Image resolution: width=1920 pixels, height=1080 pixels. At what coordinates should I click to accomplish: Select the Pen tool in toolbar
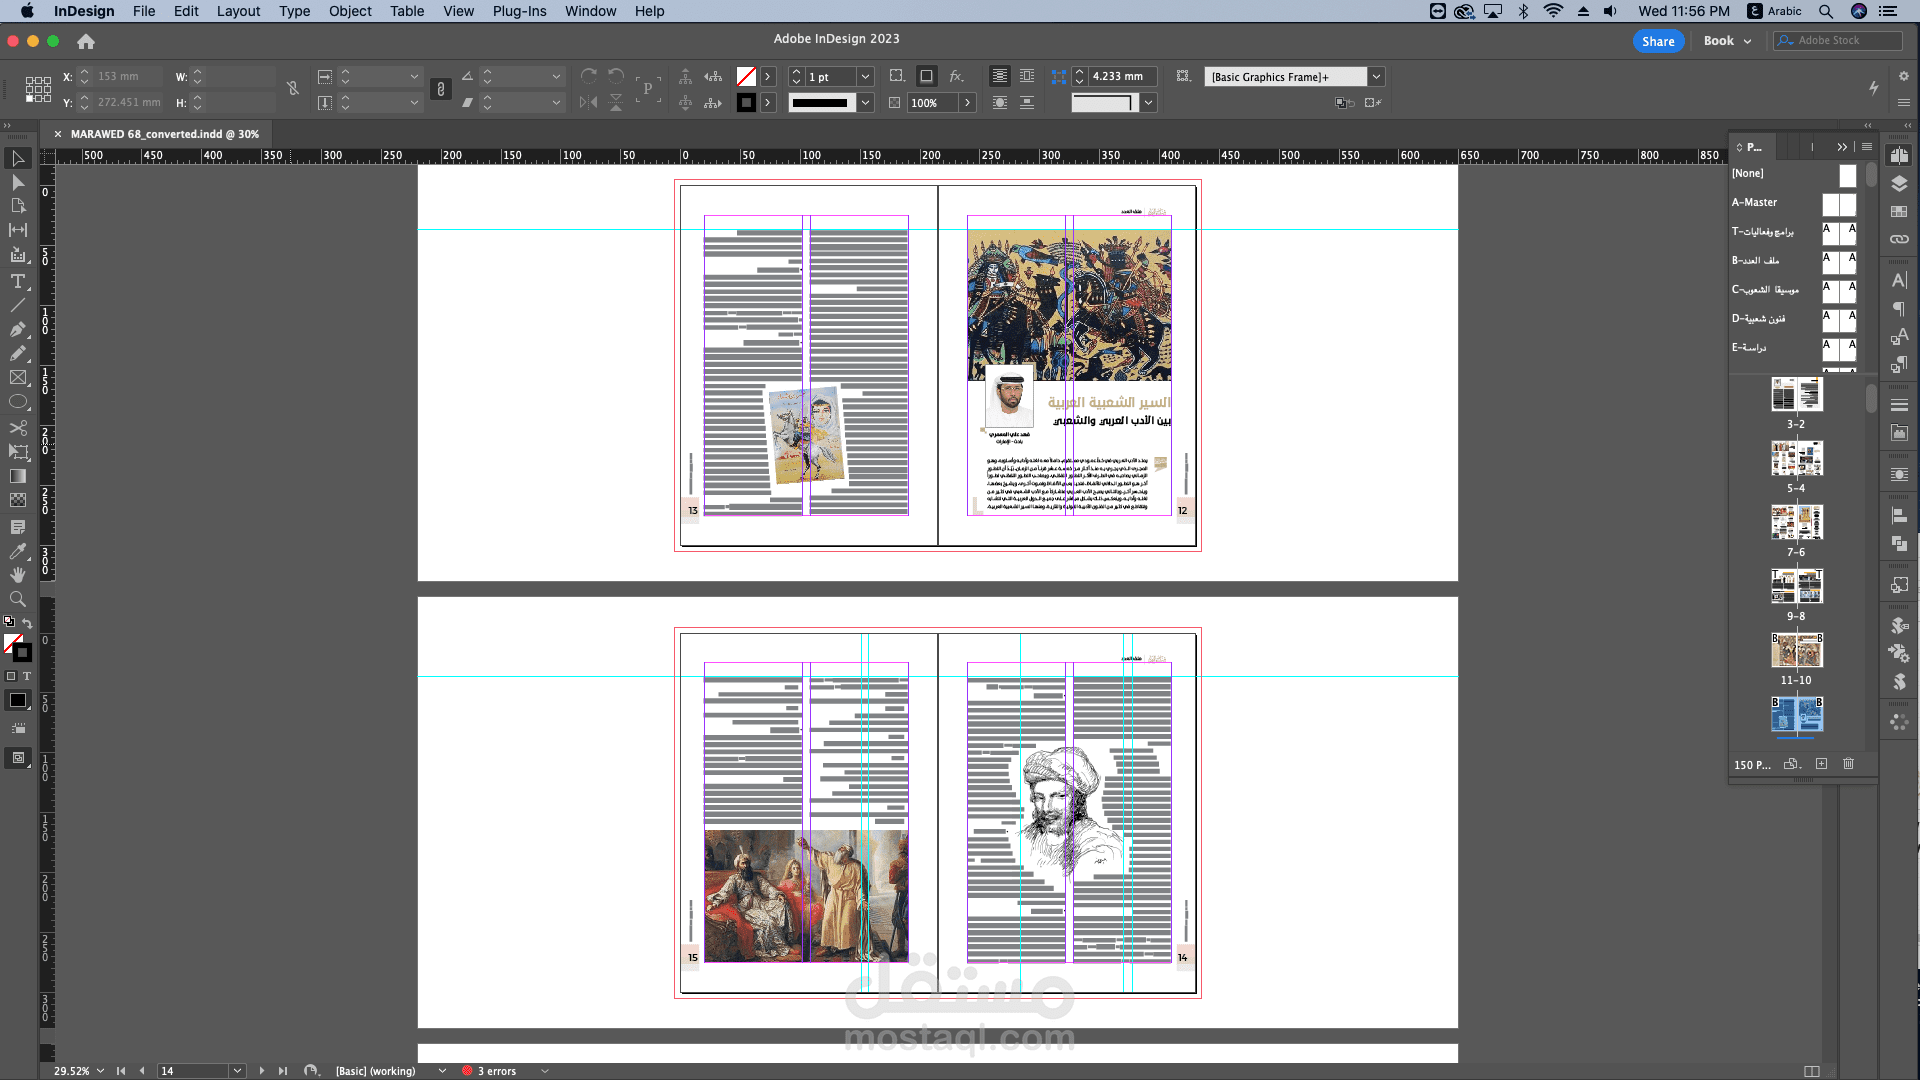click(x=18, y=329)
